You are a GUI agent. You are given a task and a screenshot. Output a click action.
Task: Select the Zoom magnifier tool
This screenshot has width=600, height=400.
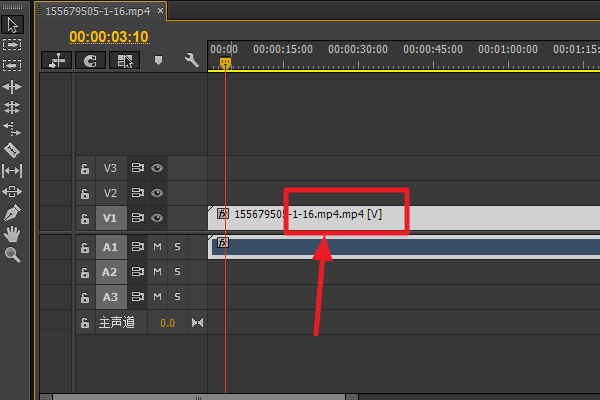[x=12, y=255]
